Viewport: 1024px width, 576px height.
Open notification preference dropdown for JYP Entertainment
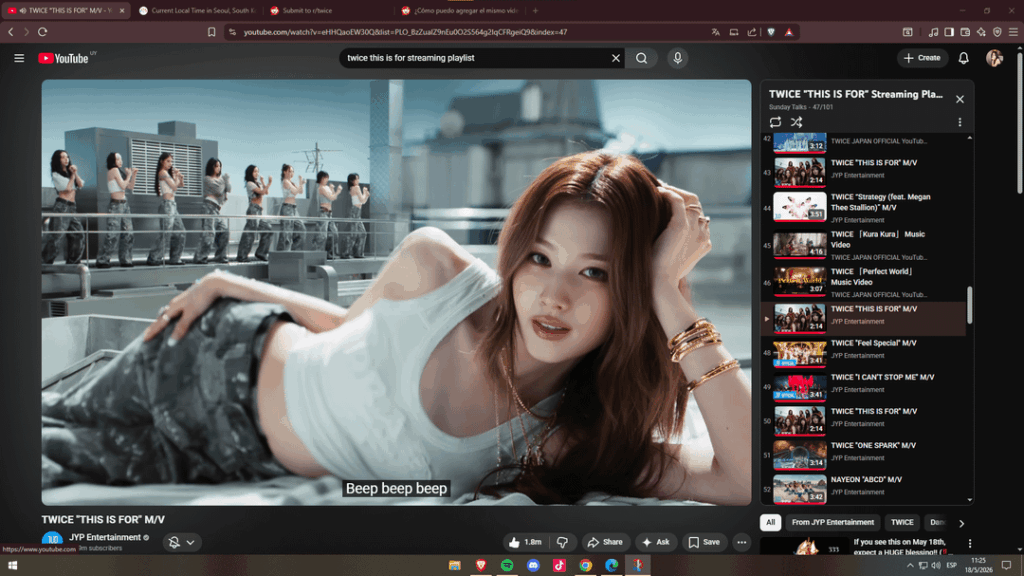(x=182, y=542)
